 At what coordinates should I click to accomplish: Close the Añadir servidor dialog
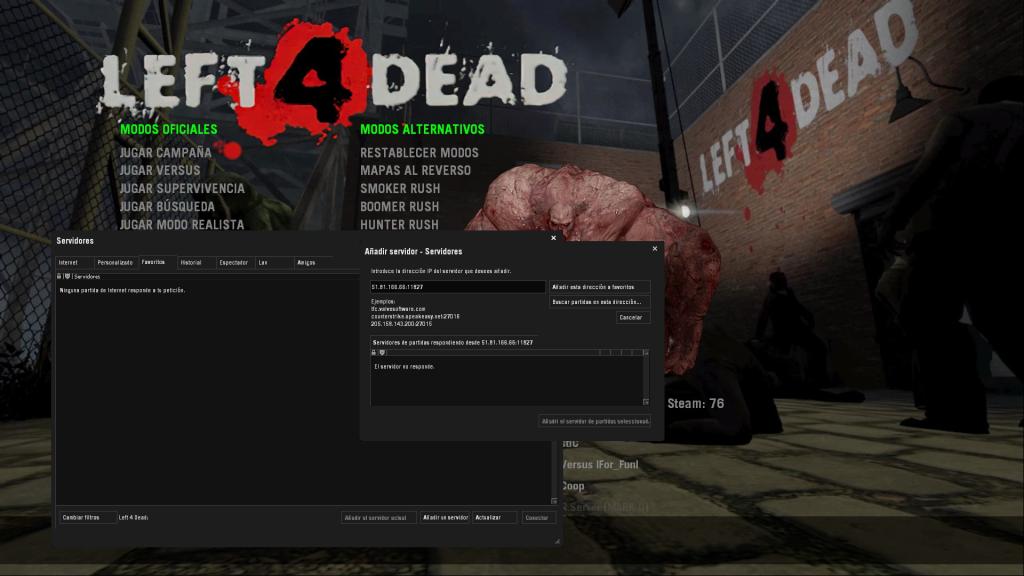click(x=654, y=249)
